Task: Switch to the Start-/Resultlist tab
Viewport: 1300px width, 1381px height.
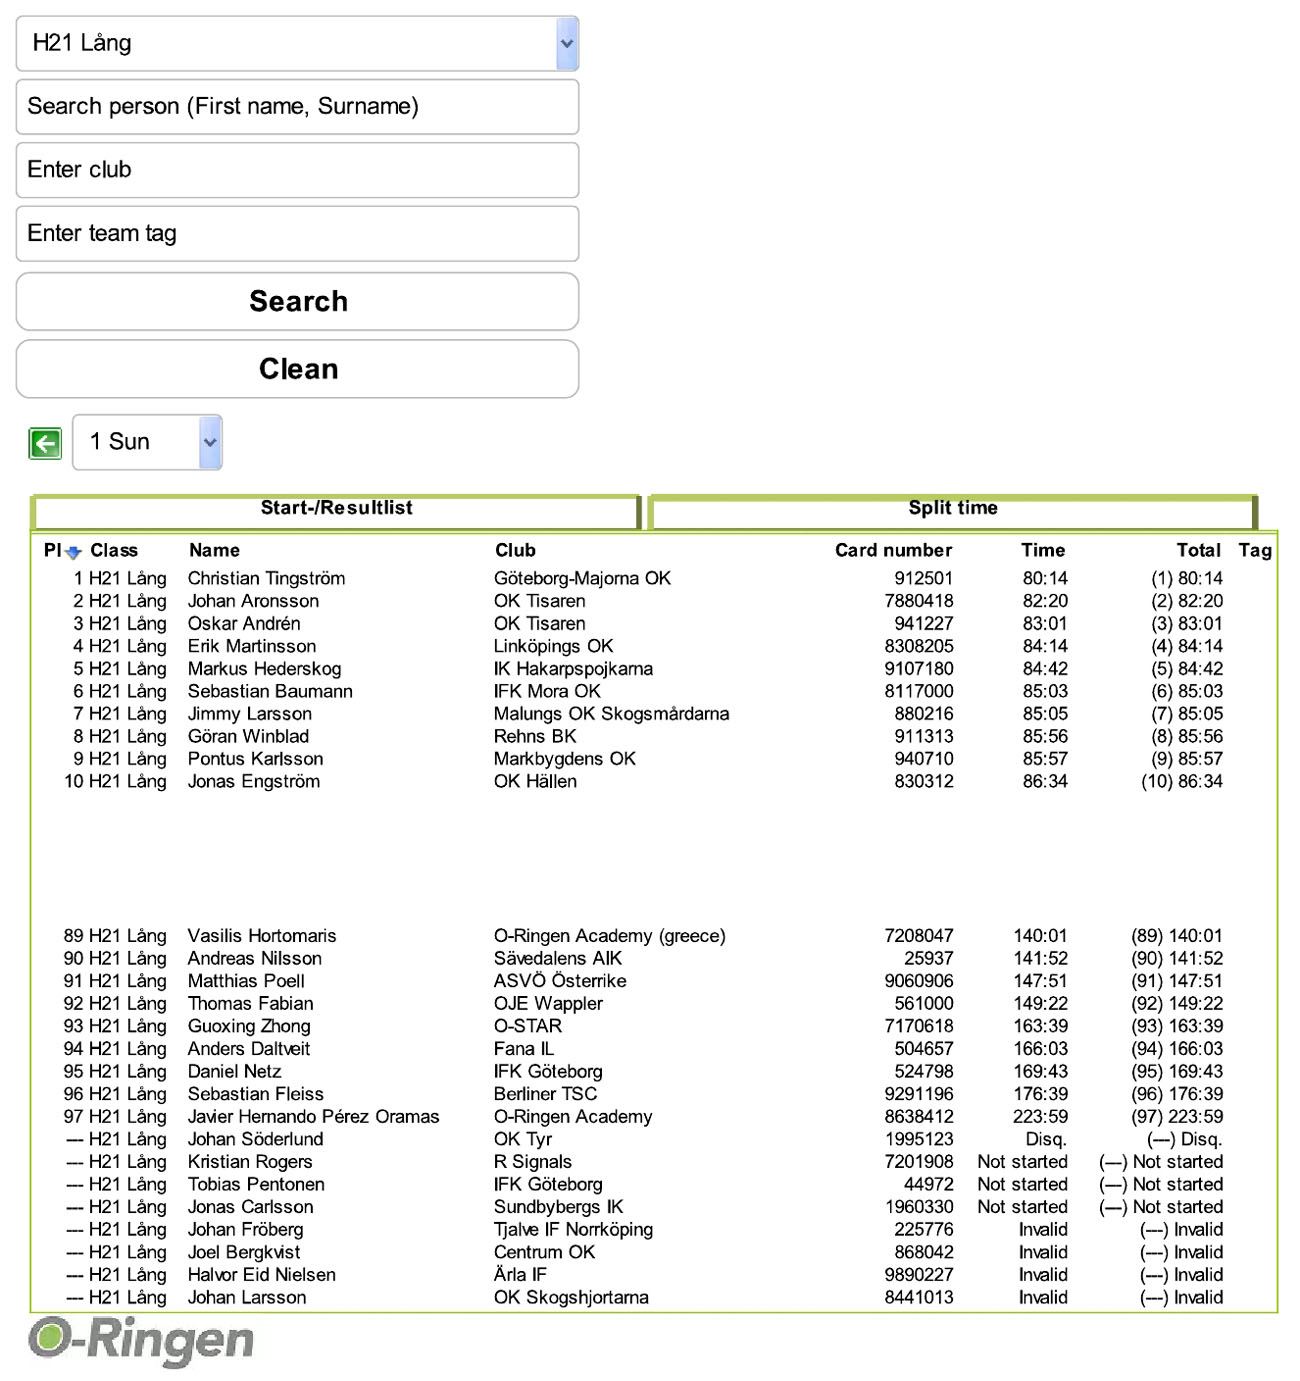Action: pos(336,509)
